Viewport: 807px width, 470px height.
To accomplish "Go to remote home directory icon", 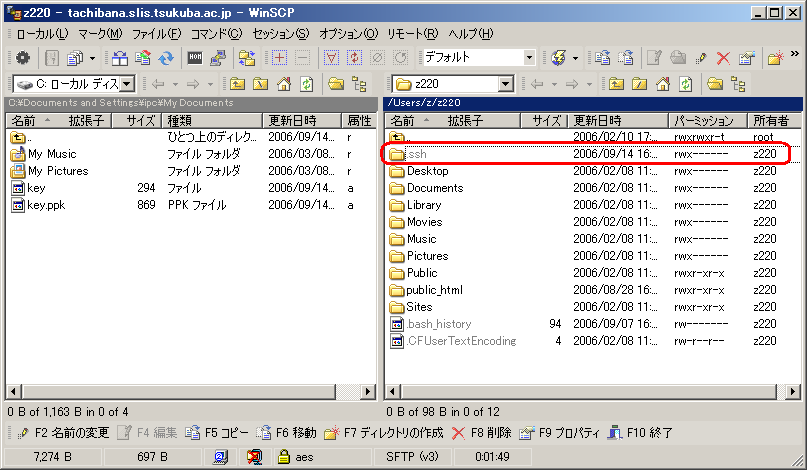I will pyautogui.click(x=663, y=84).
